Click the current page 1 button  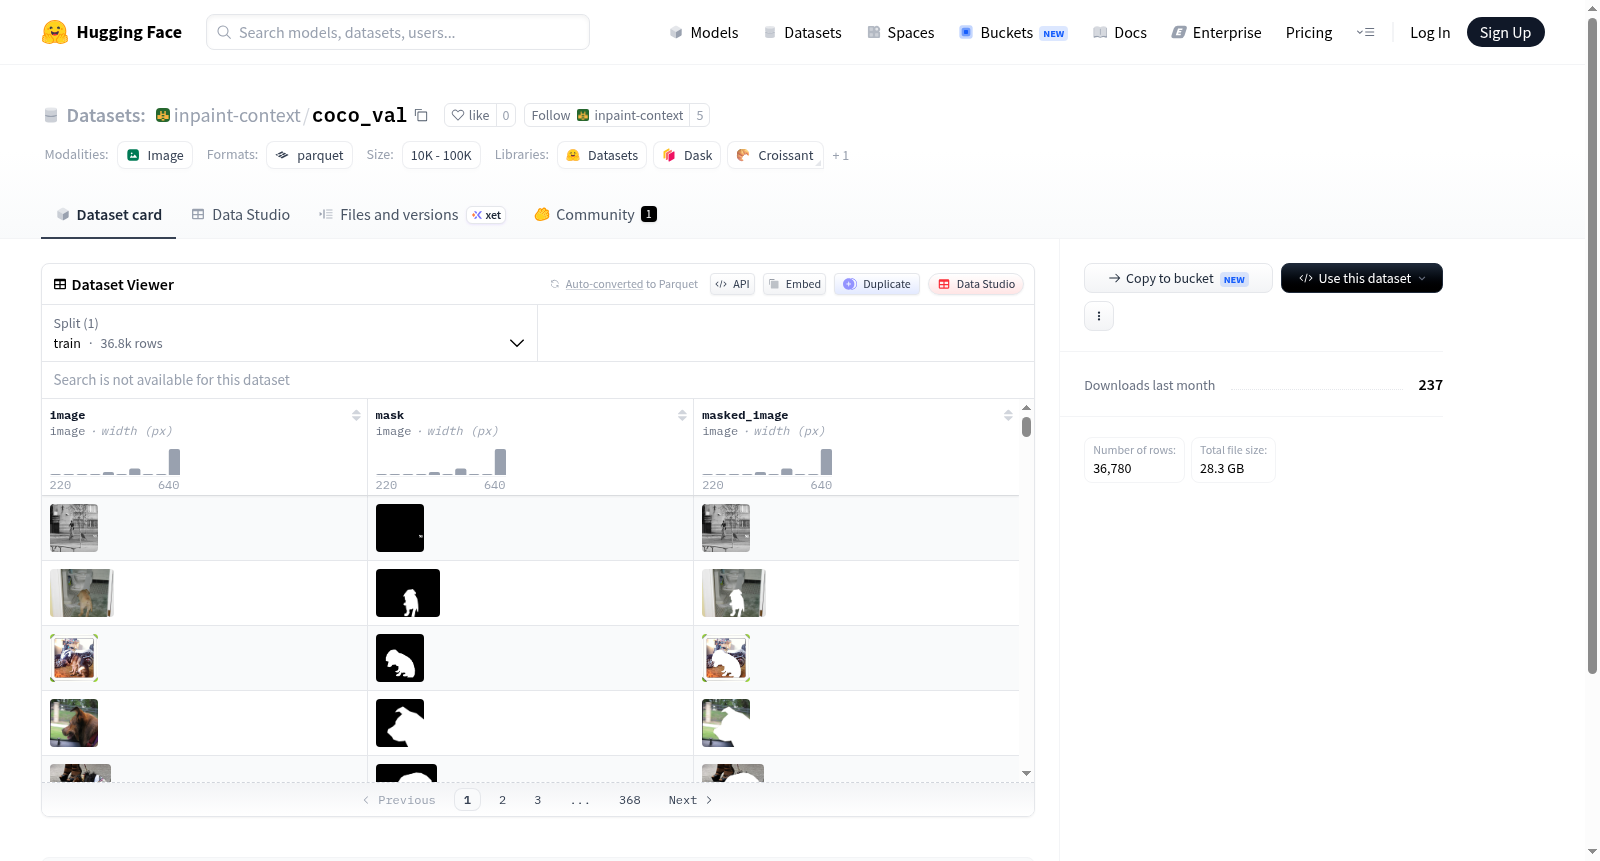(x=467, y=800)
